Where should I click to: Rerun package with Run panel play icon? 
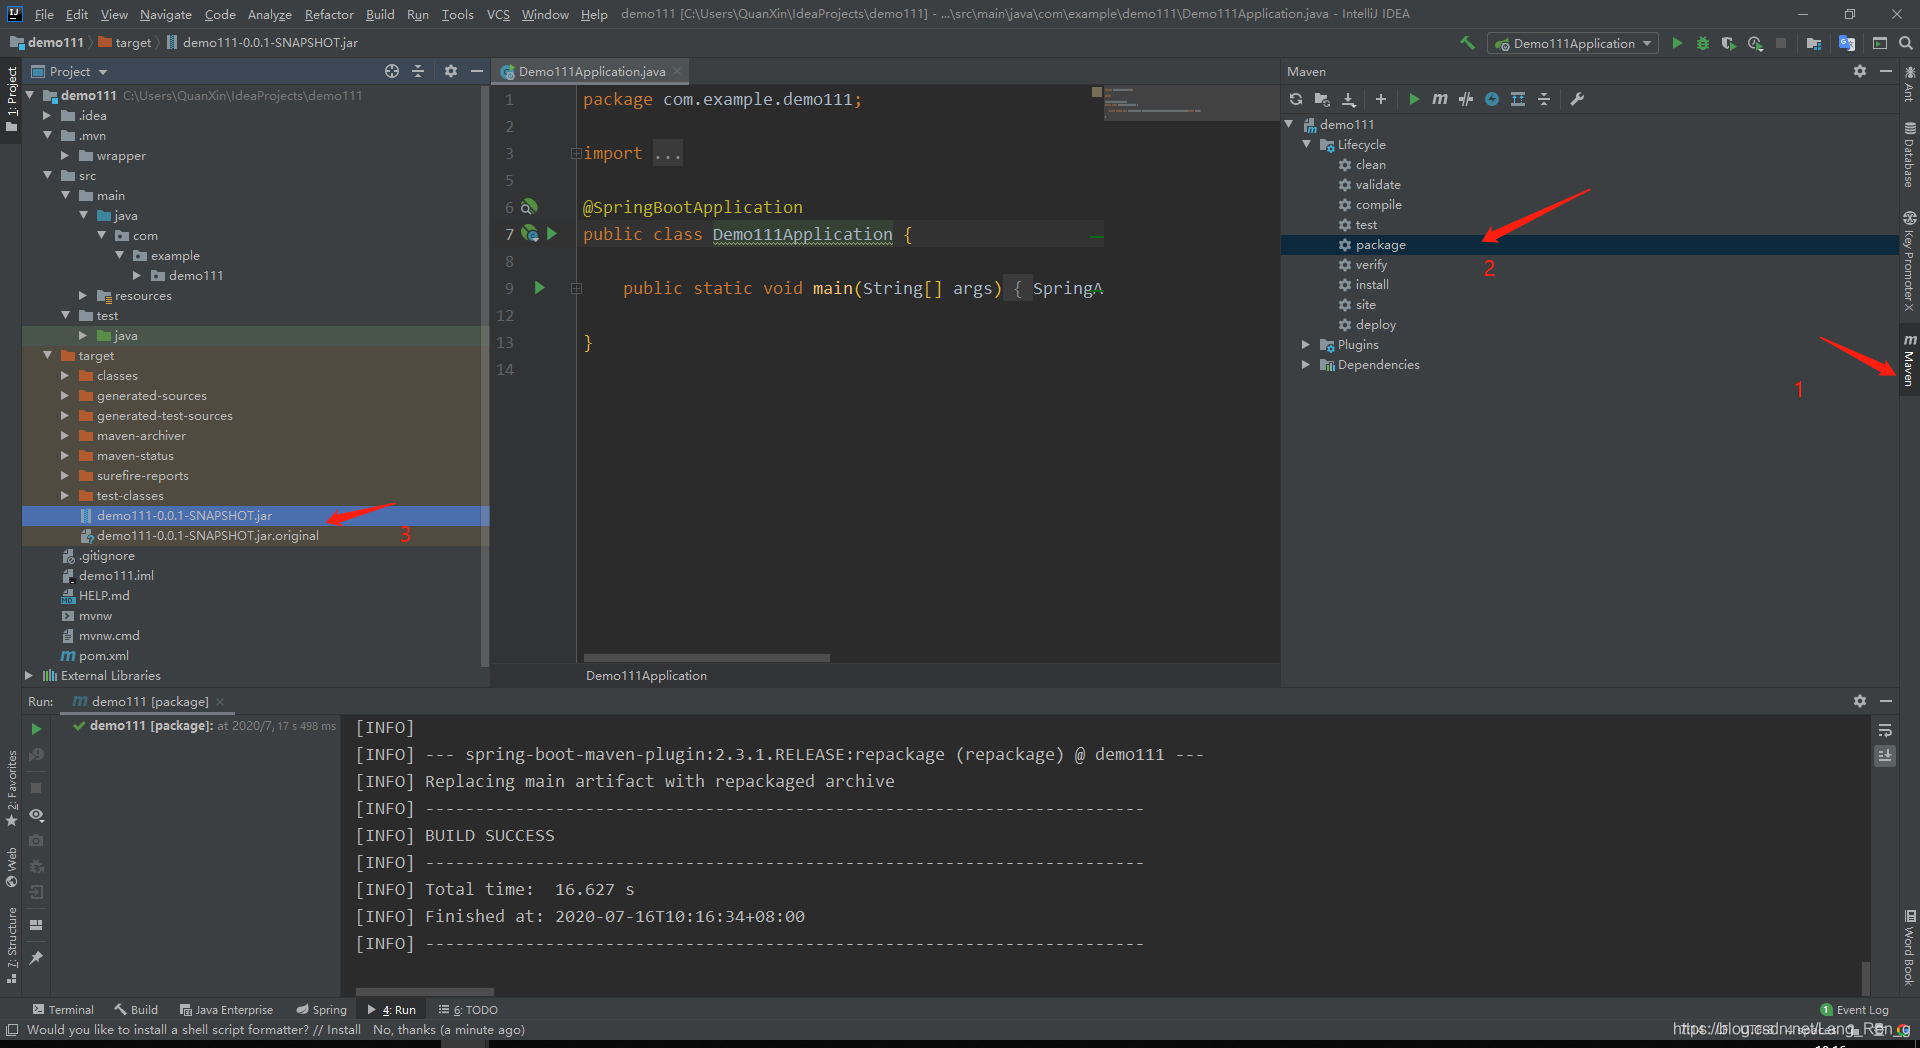36,729
